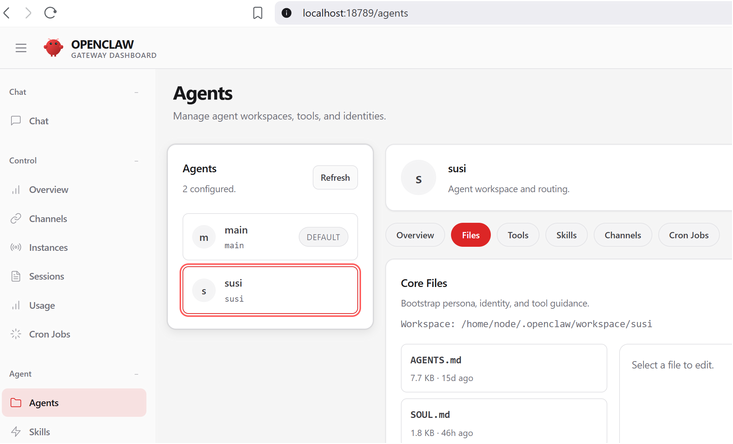Click the 'Agents' page heading
The image size is (733, 444).
203,93
